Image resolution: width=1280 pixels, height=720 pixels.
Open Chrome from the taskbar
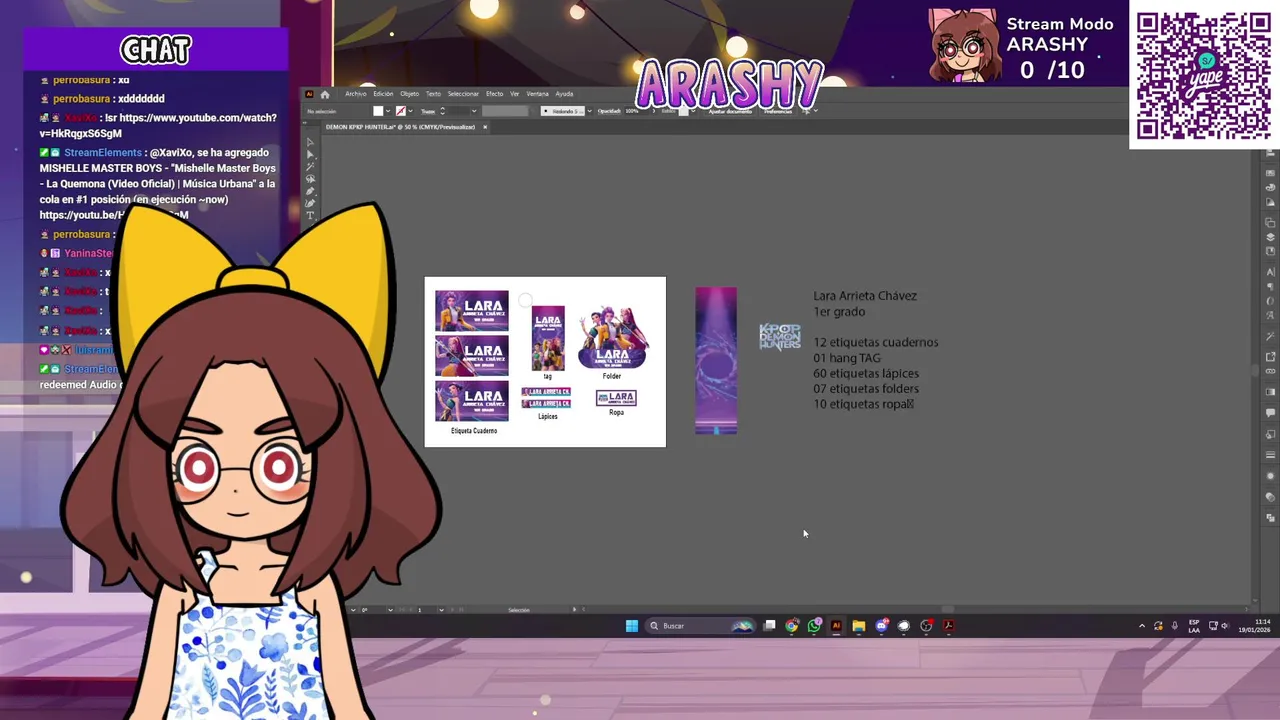tap(792, 626)
